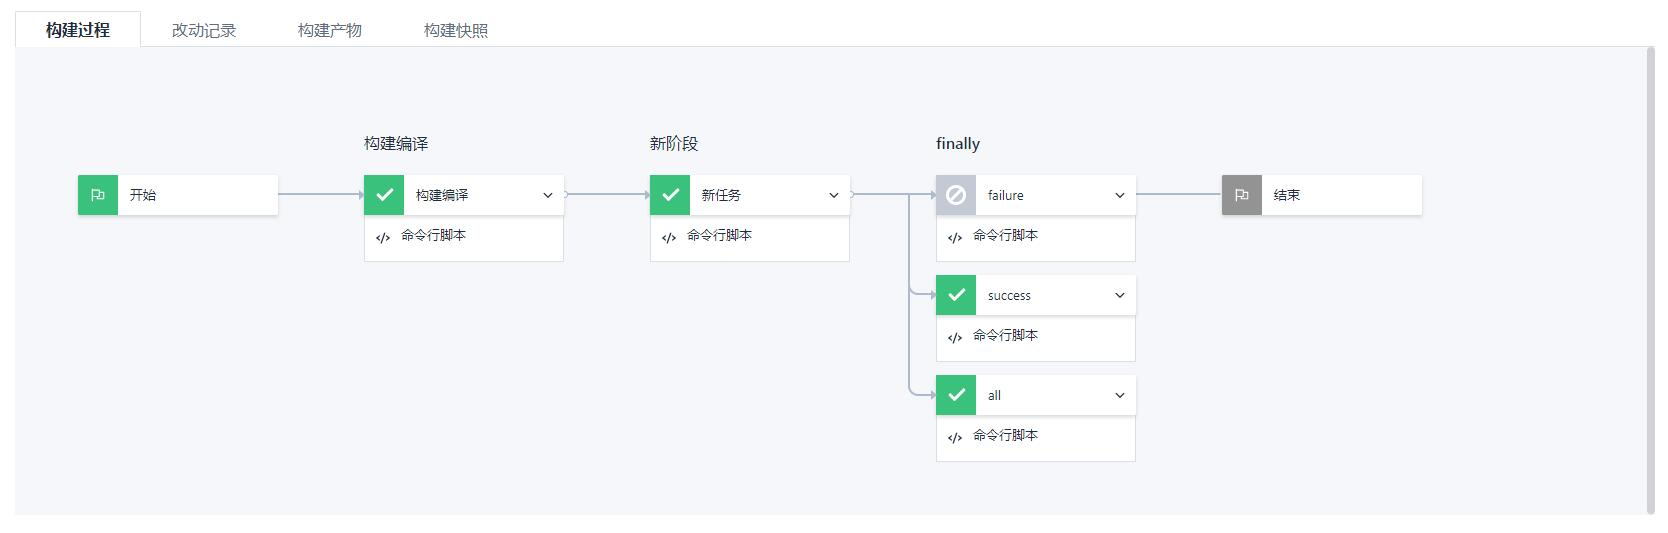Click 命令行脚本 step under success
The height and width of the screenshot is (533, 1668).
point(1036,338)
